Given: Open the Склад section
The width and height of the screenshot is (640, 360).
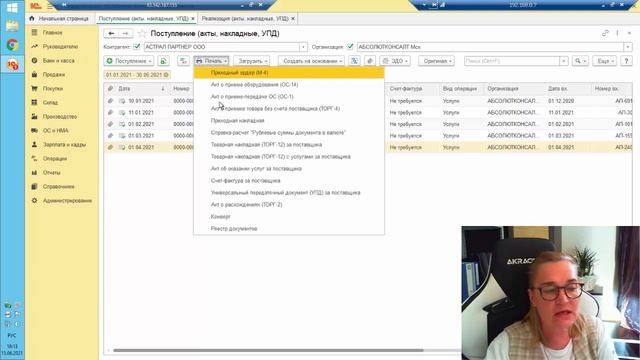Looking at the screenshot, I should pos(50,102).
